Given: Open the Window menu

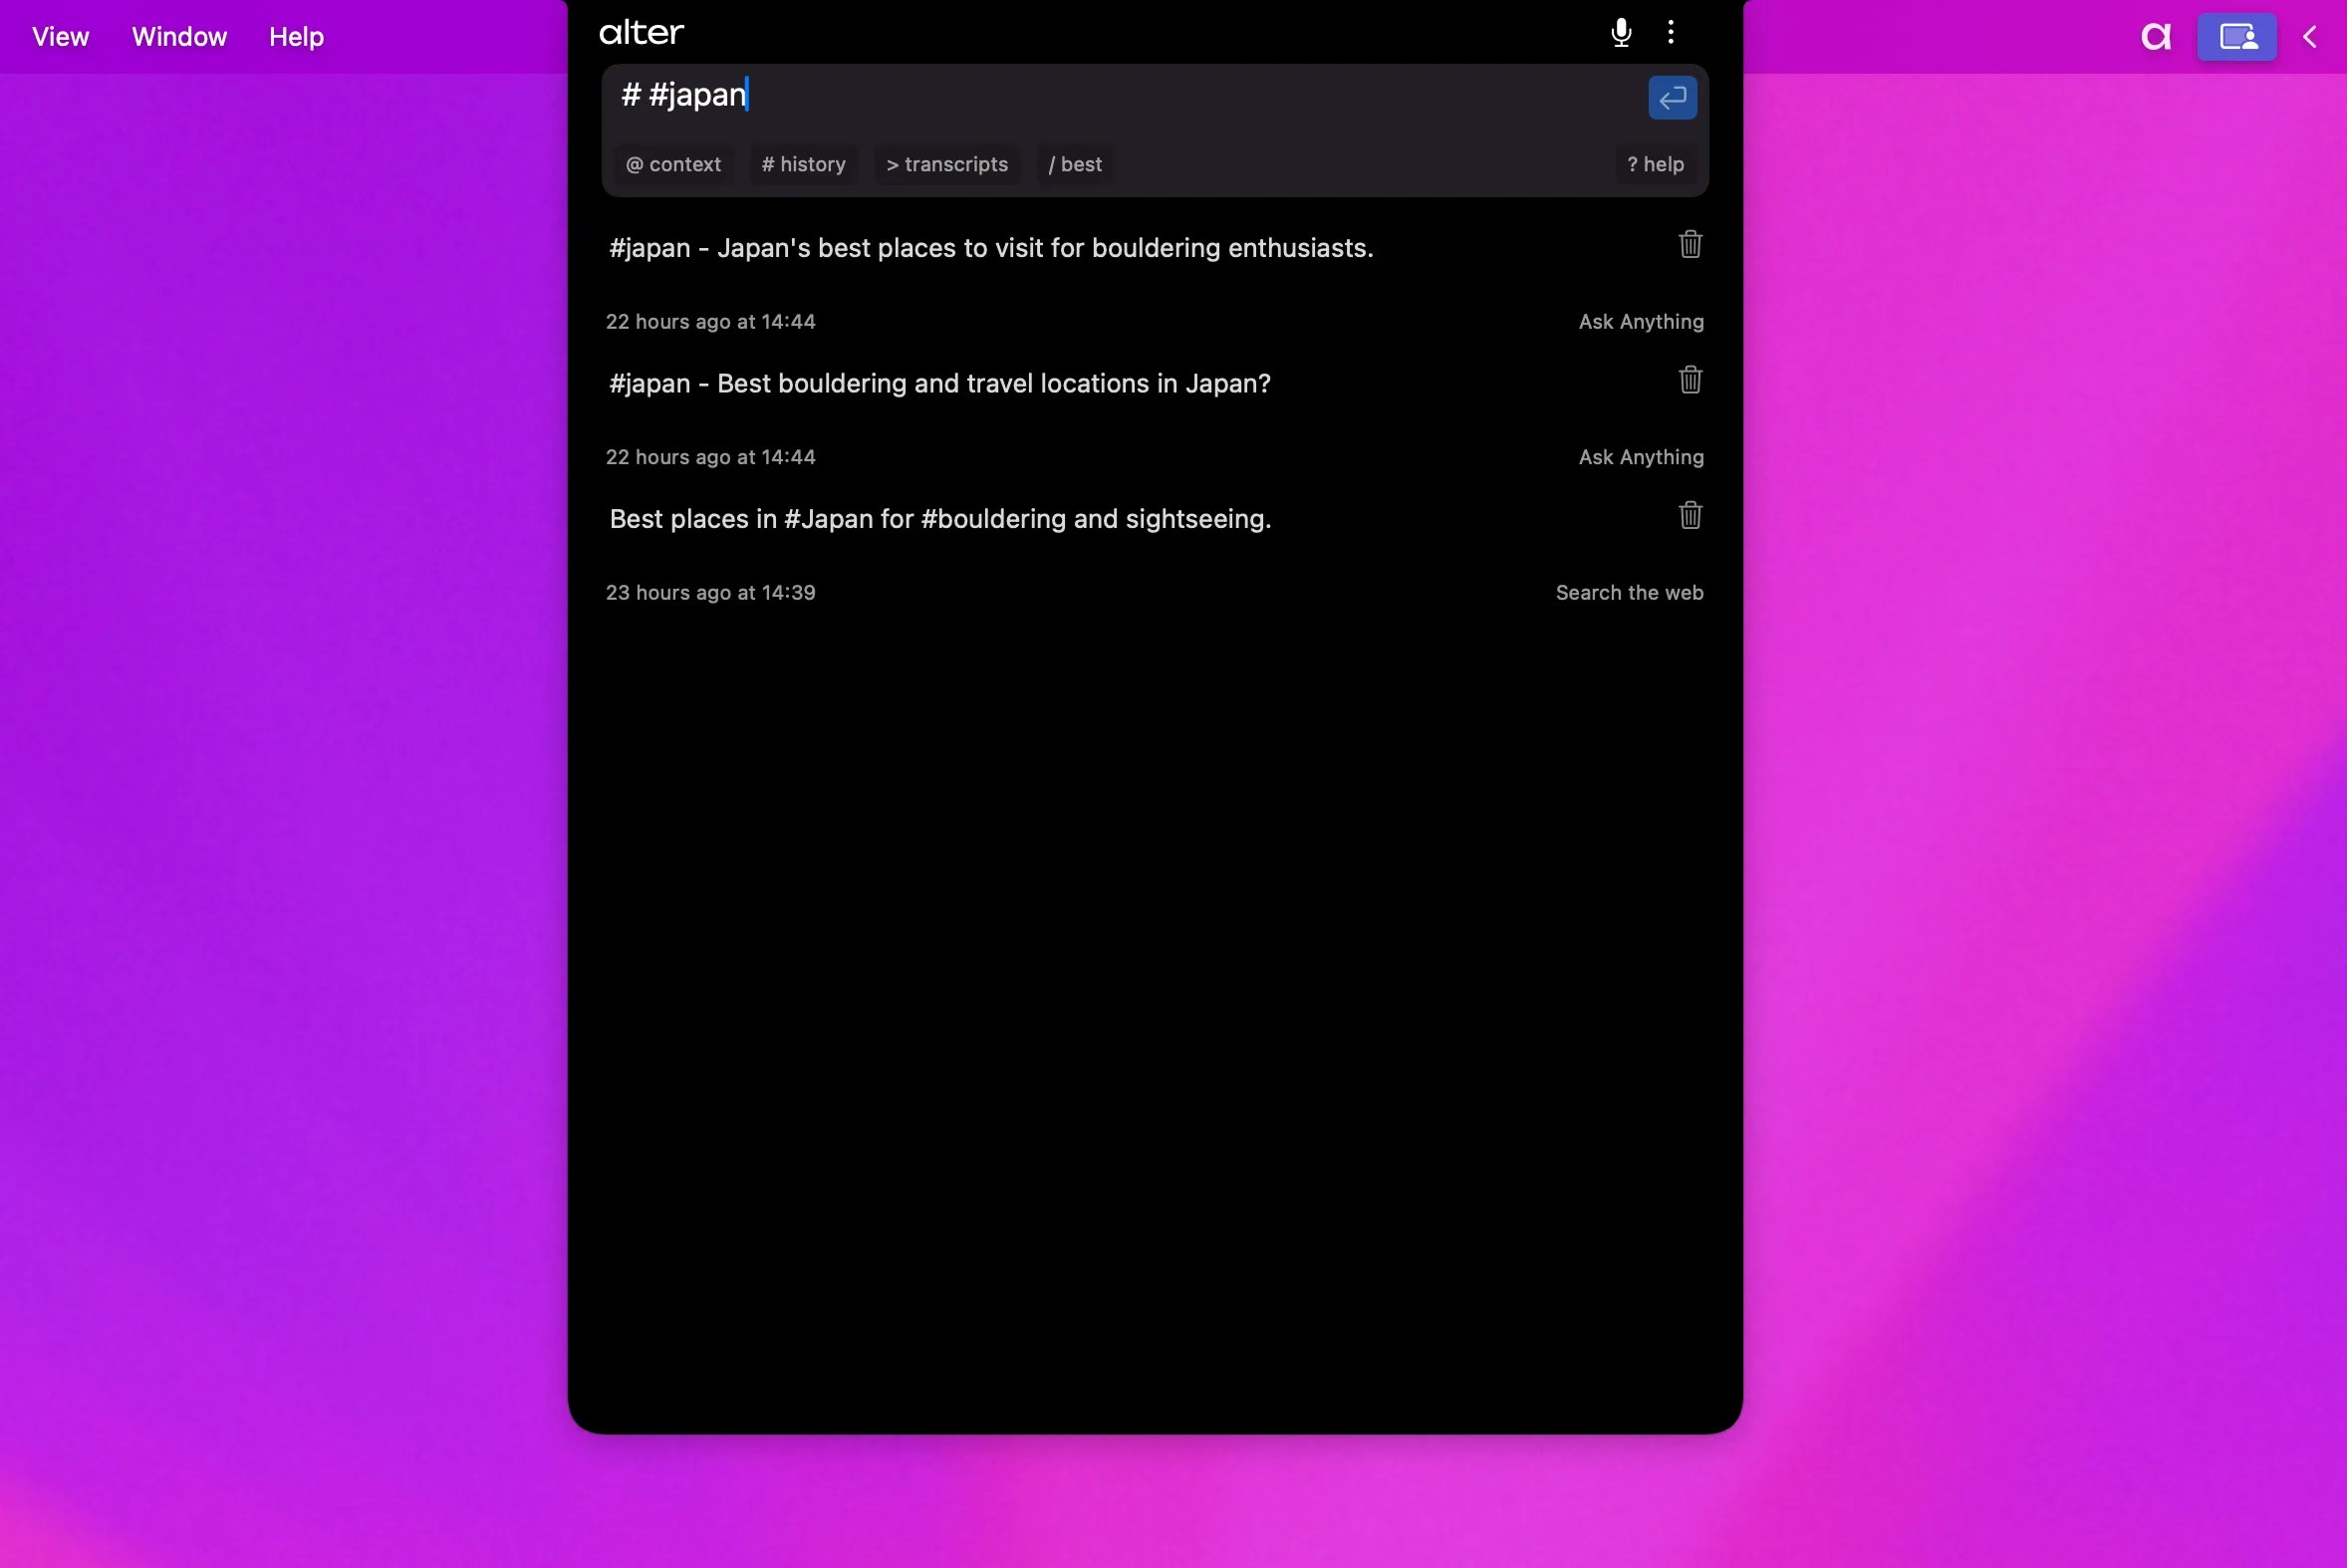Looking at the screenshot, I should [x=179, y=37].
